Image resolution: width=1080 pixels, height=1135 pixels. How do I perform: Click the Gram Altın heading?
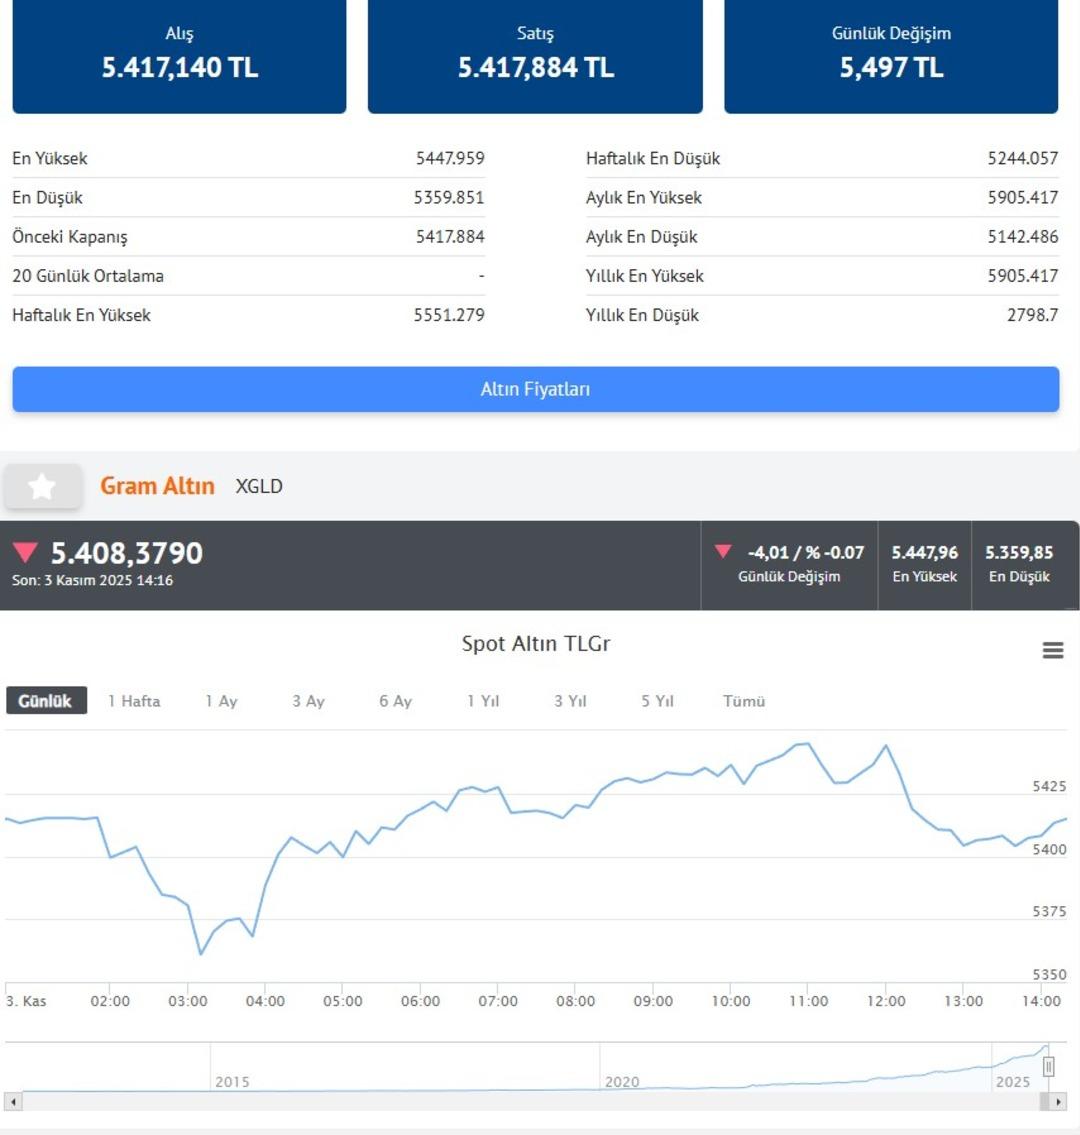click(x=157, y=486)
